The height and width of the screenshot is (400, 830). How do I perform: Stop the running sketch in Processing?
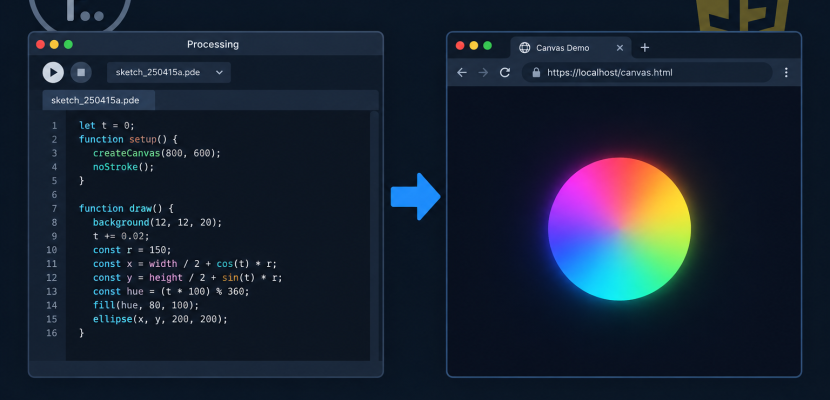[x=81, y=72]
